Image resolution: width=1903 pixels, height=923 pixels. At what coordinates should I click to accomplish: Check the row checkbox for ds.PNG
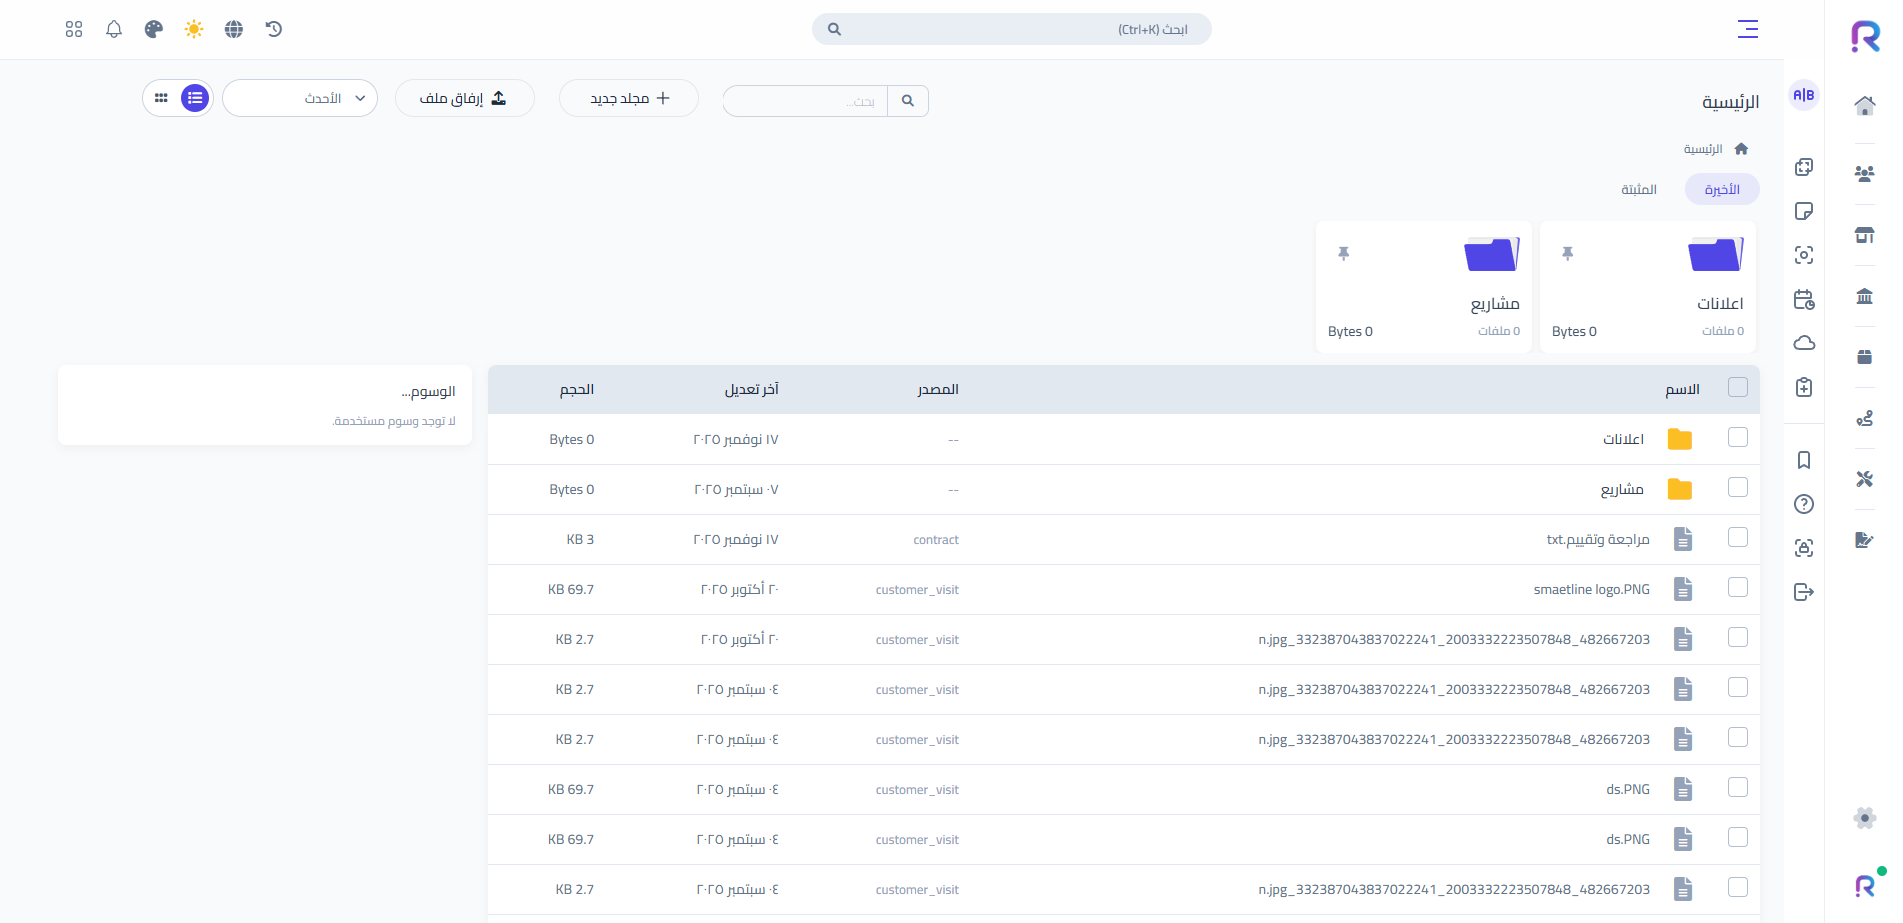[x=1737, y=789]
